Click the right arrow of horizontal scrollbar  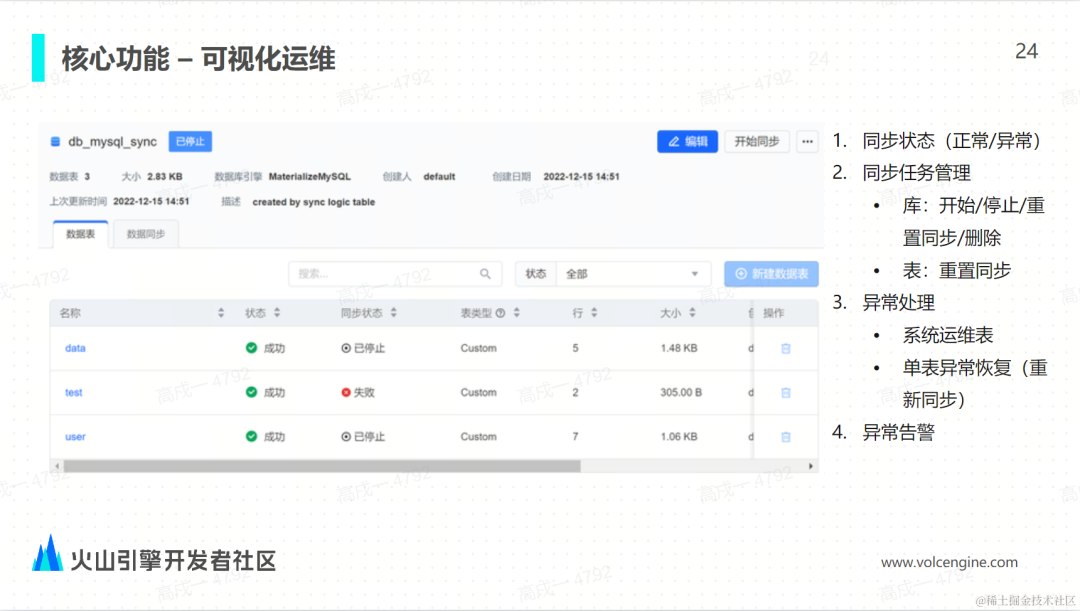(811, 466)
